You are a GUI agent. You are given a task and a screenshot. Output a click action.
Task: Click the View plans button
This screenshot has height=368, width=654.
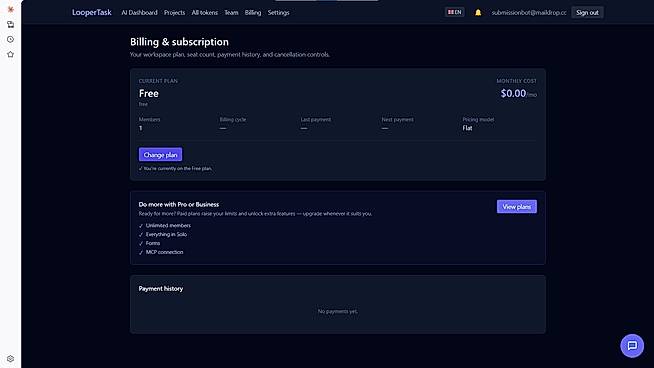pos(516,207)
